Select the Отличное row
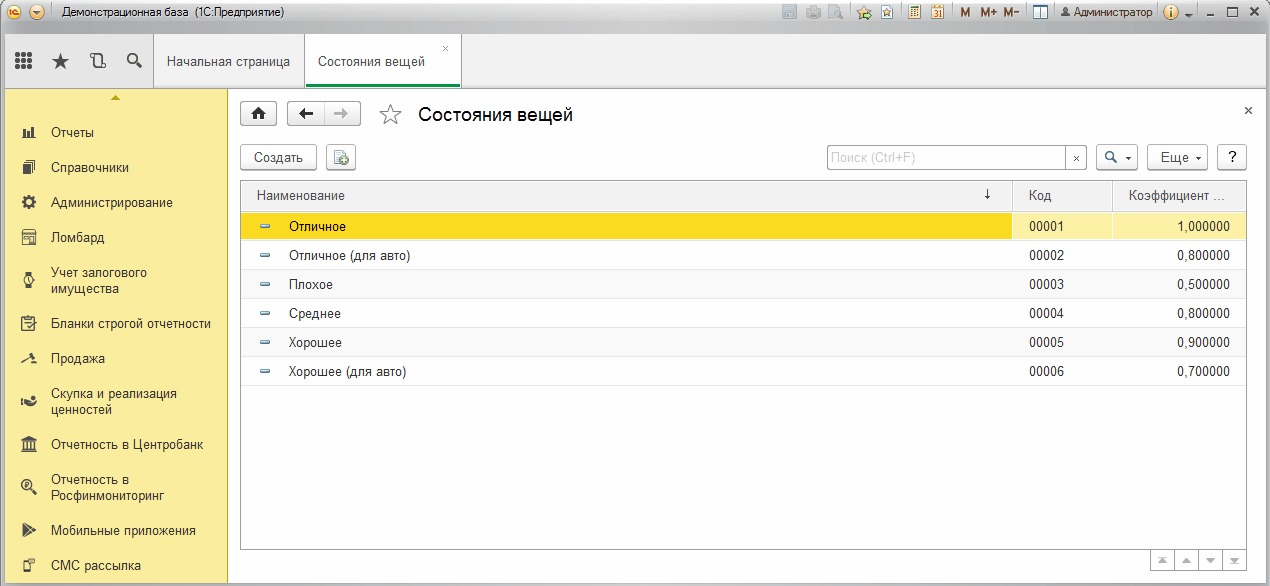Viewport: 1270px width, 586px height. pyautogui.click(x=743, y=226)
